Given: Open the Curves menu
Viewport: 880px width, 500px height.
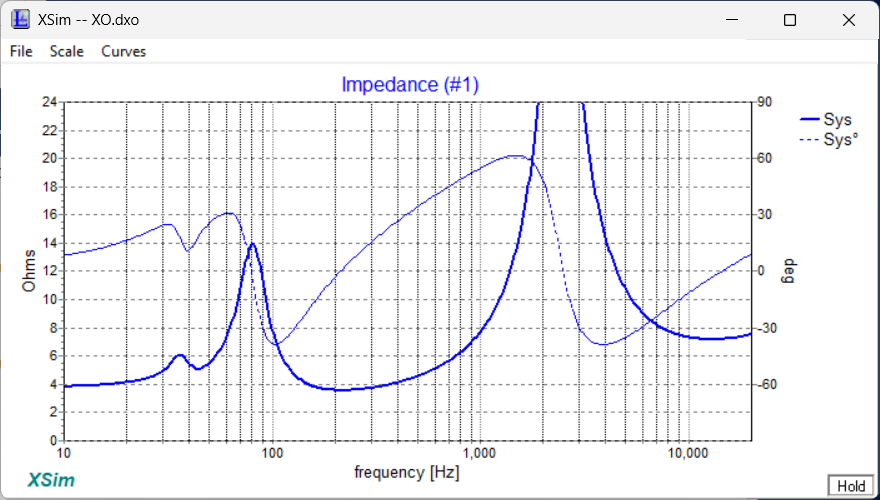Looking at the screenshot, I should click(123, 51).
